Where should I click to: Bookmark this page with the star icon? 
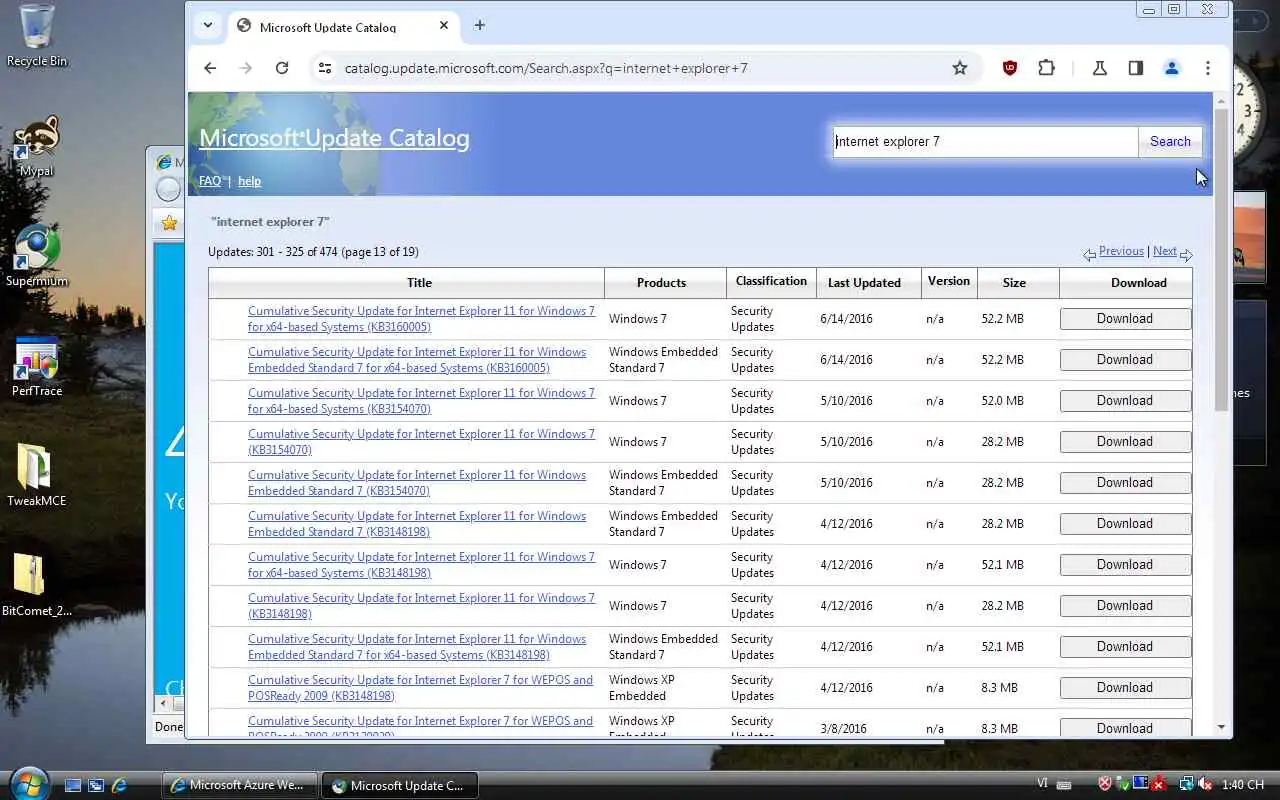(960, 68)
